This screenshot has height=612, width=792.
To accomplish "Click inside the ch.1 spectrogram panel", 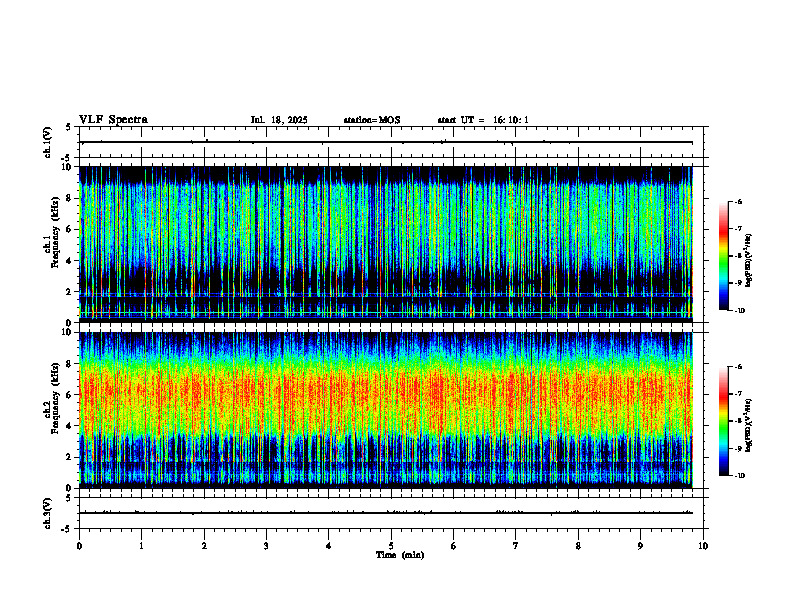I will click(x=386, y=244).
